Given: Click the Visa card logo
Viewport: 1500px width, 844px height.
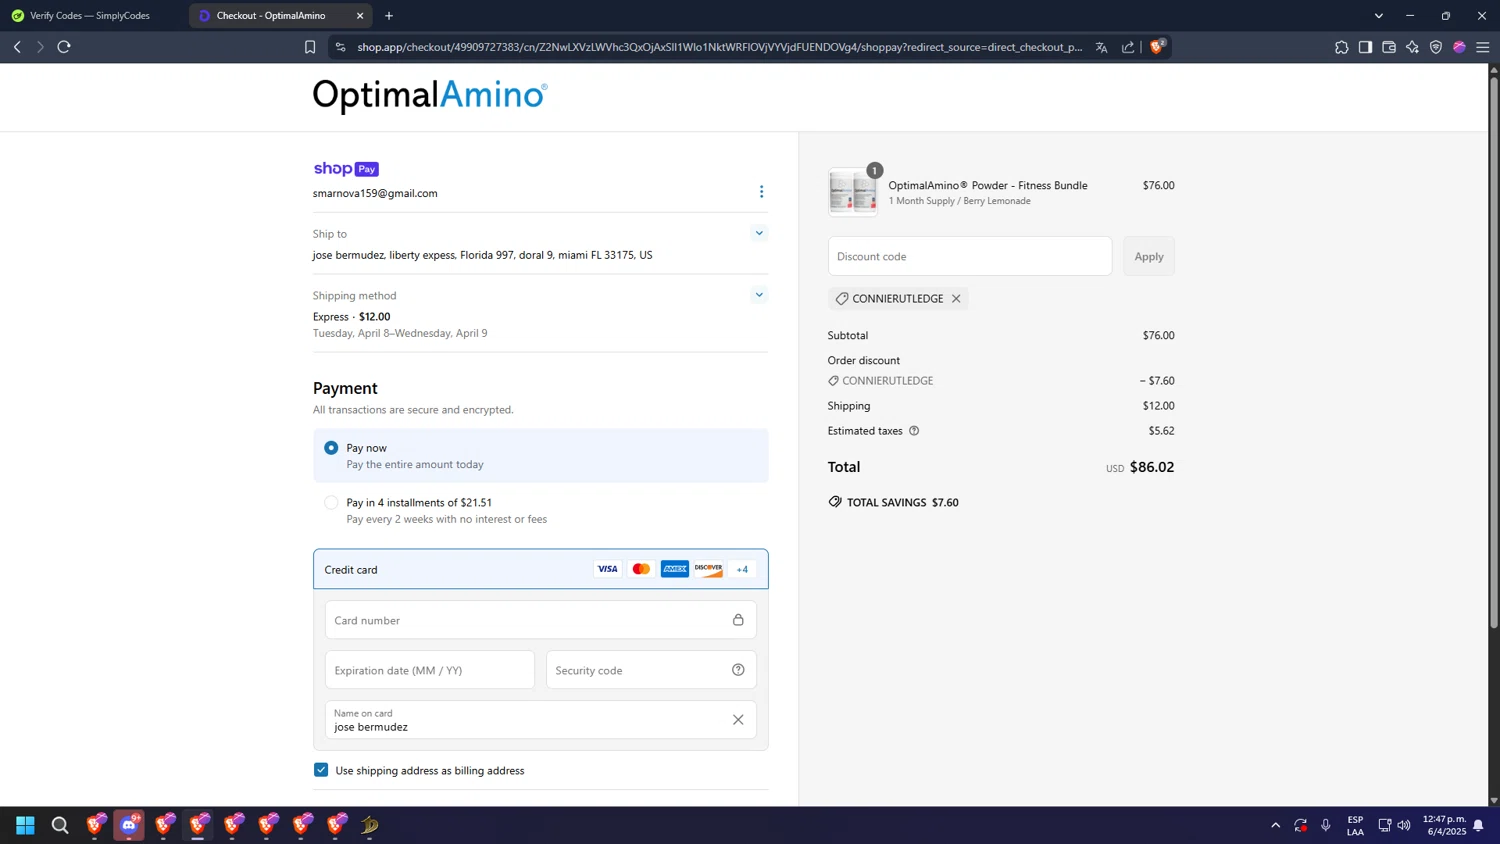Looking at the screenshot, I should pos(607,569).
